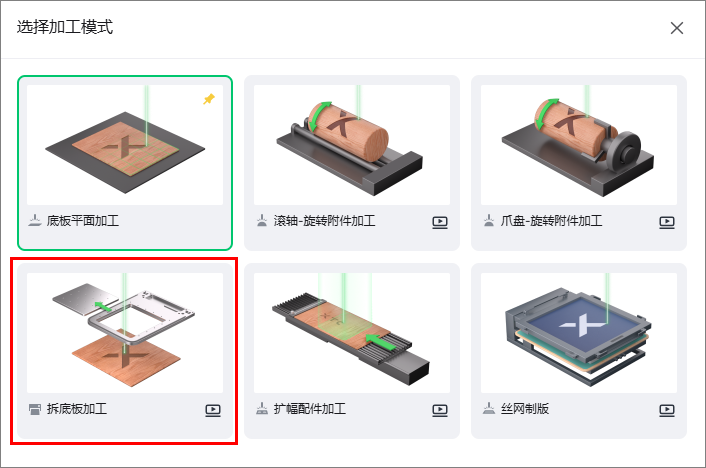Open video guide for 扩幅配件加工
This screenshot has width=706, height=468.
tap(440, 410)
